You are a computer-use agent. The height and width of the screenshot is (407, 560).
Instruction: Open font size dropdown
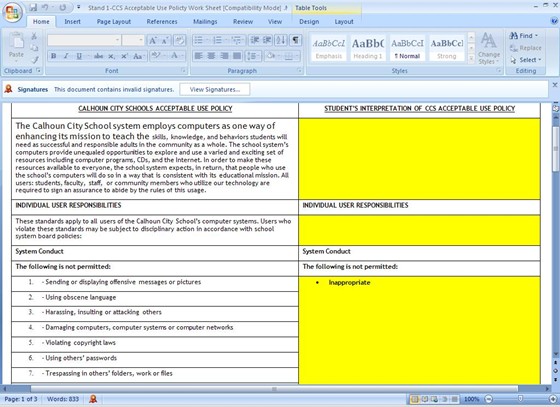[141, 40]
